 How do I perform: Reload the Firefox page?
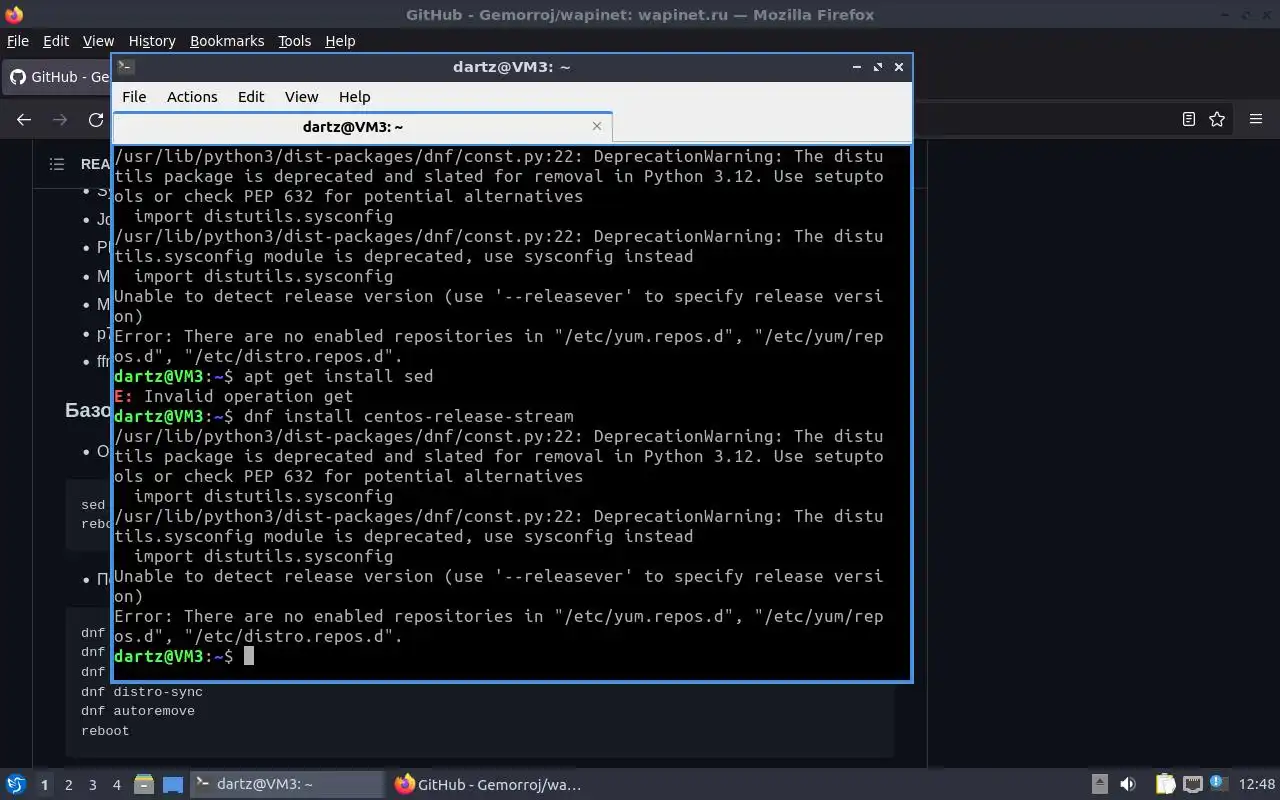(96, 119)
